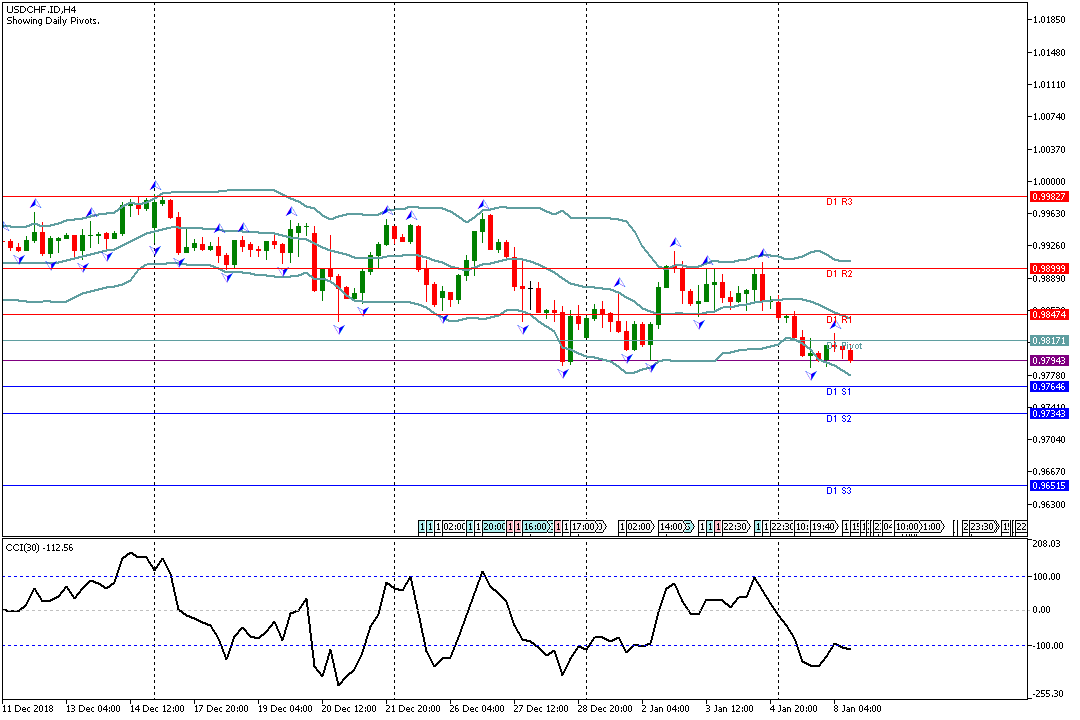Select the blue 0.96515 price tag
Screen dimensions: 1080x720
(x=1048, y=486)
